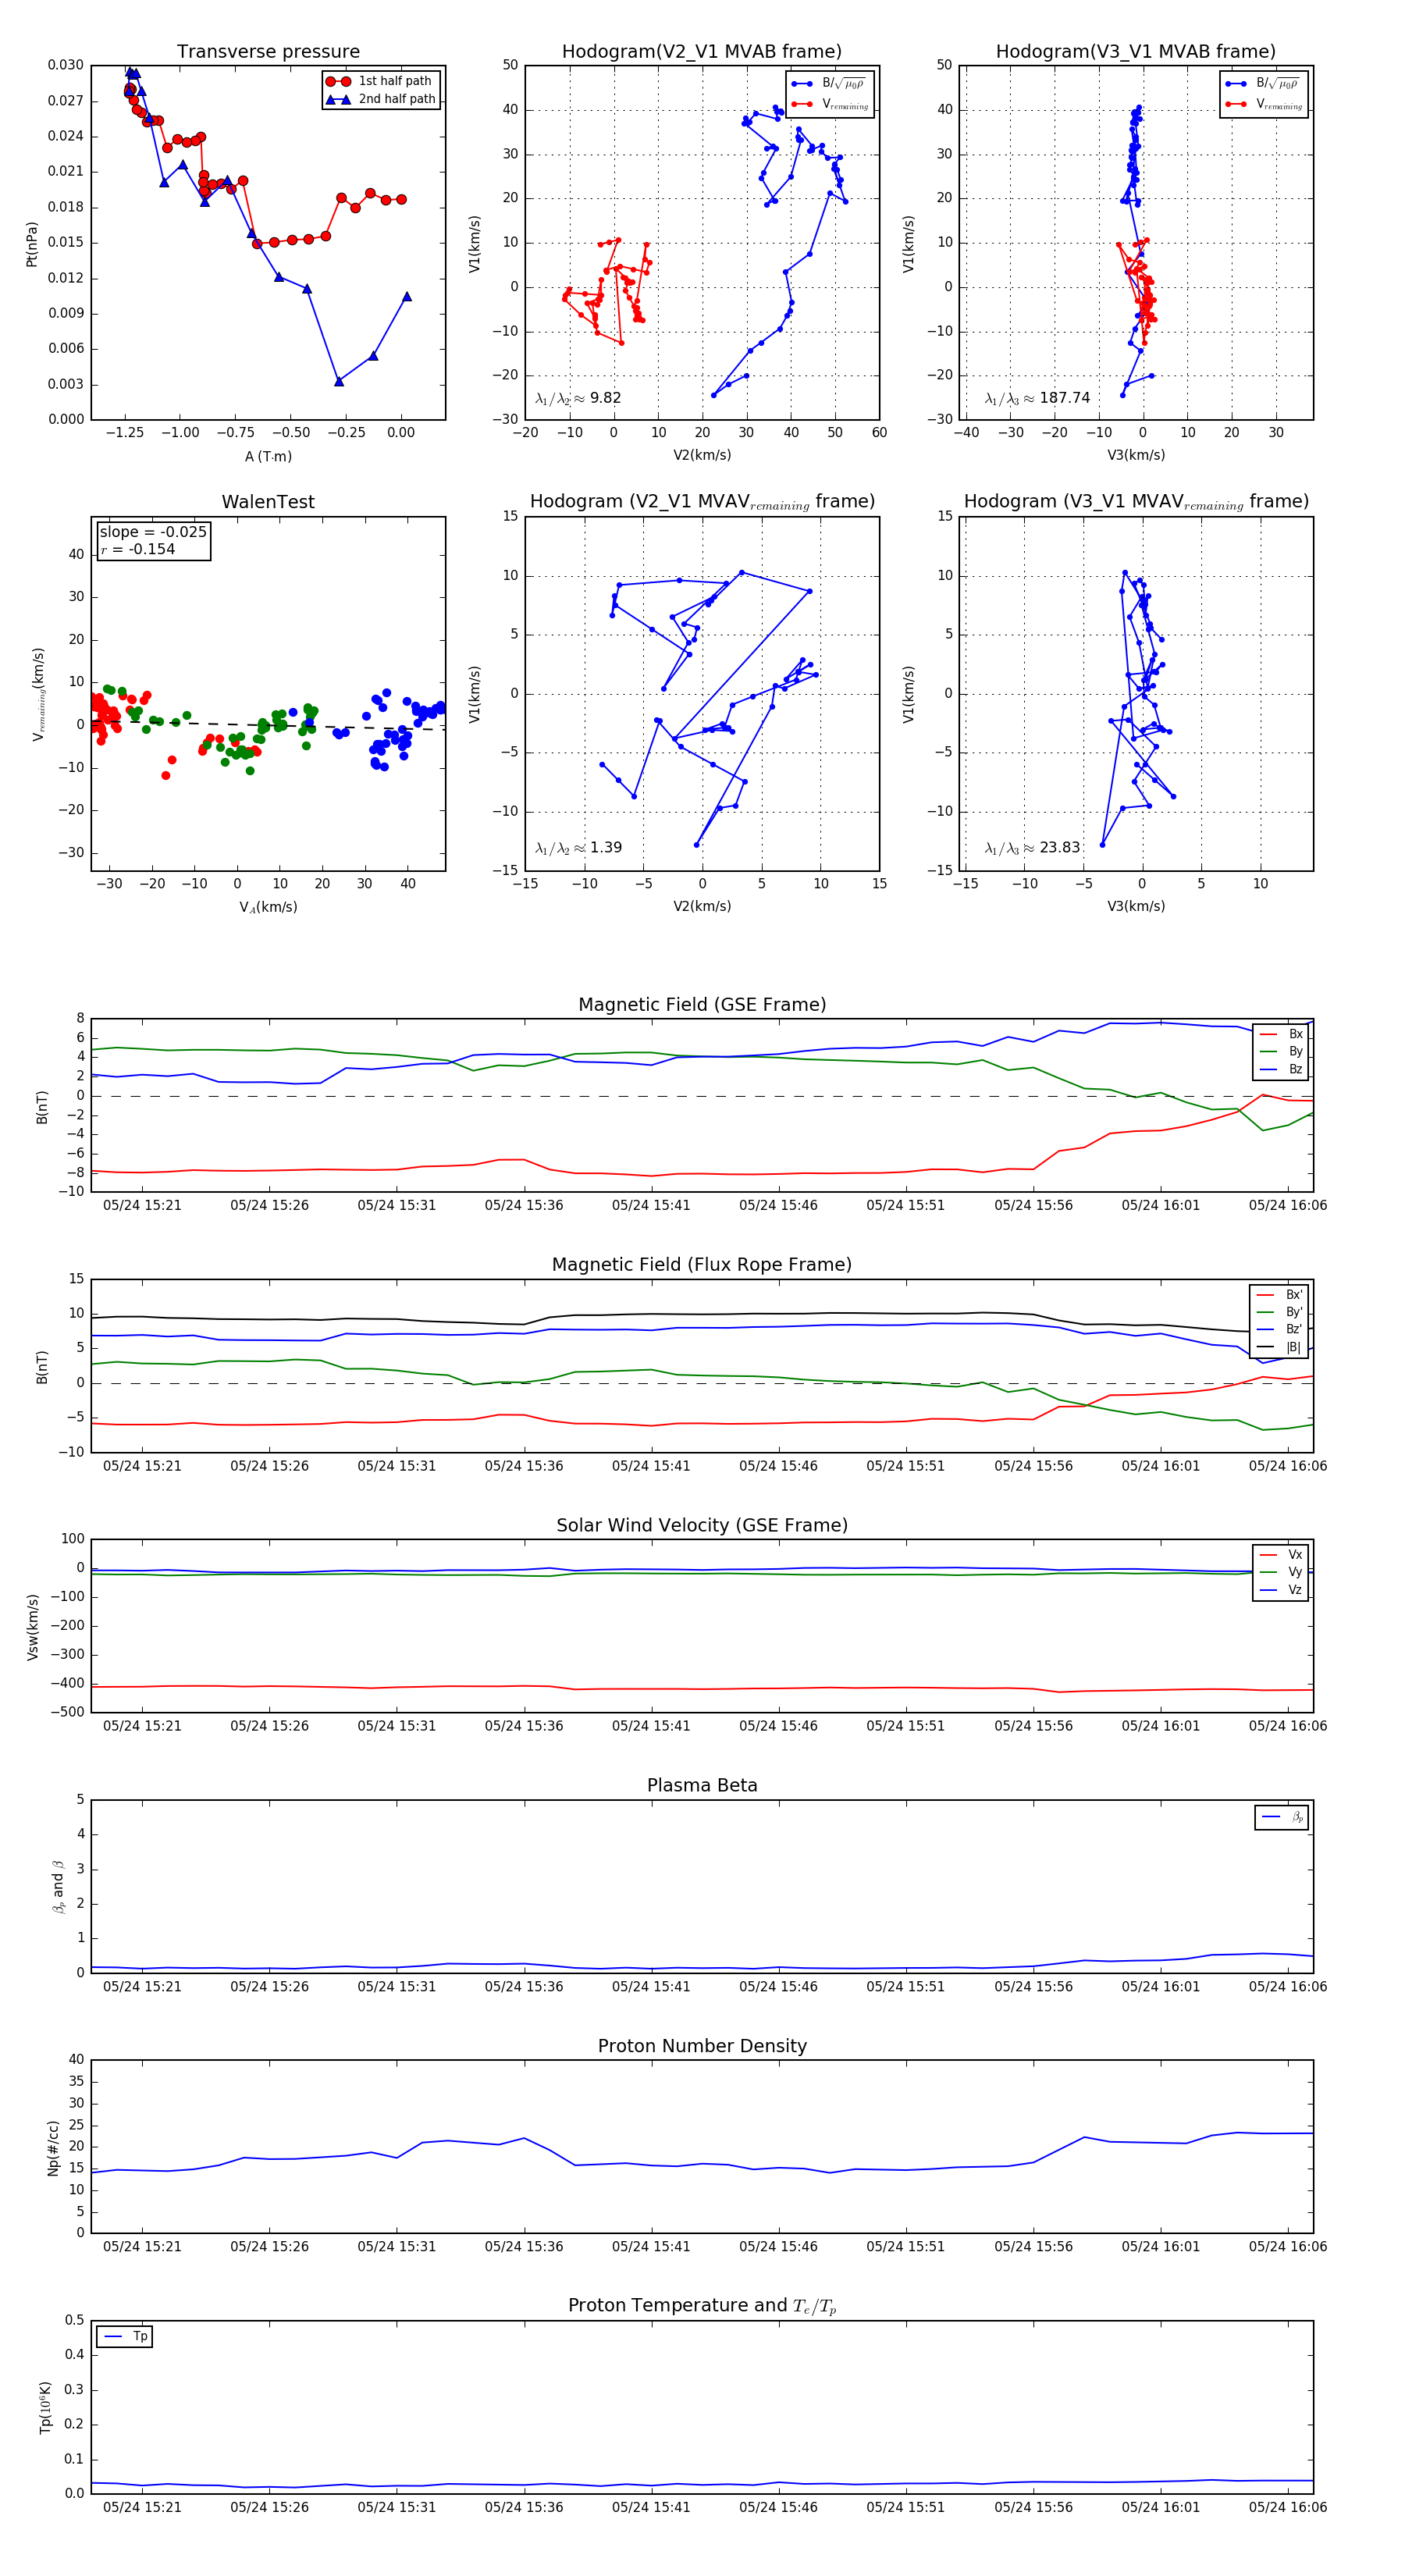Click 'Hodogram(V2_V1 MVAB frame)' title
The image size is (1405, 2576).
coord(702,52)
